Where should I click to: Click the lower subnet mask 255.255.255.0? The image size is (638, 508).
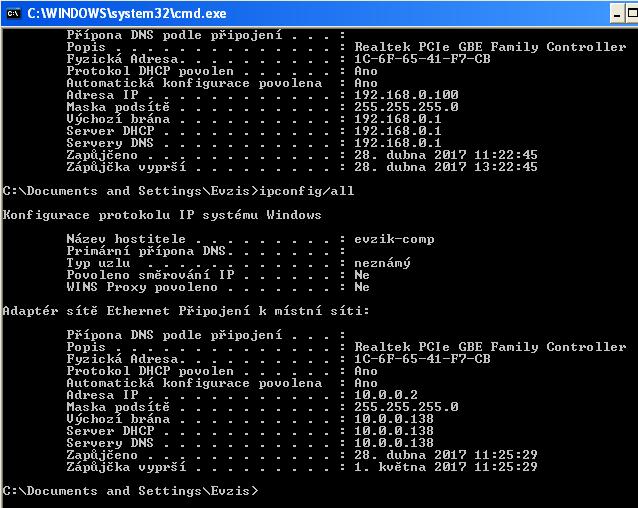(x=406, y=407)
